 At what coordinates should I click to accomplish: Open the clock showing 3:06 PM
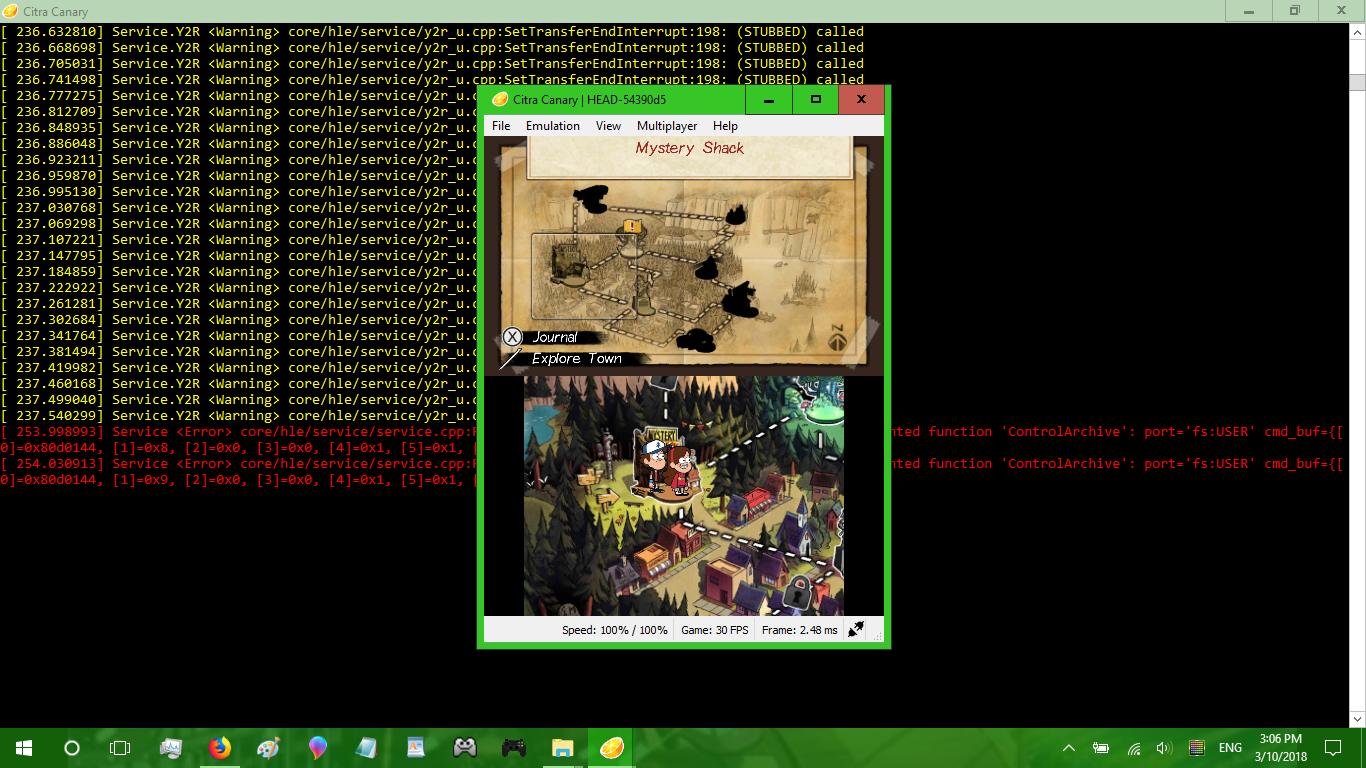click(1281, 748)
